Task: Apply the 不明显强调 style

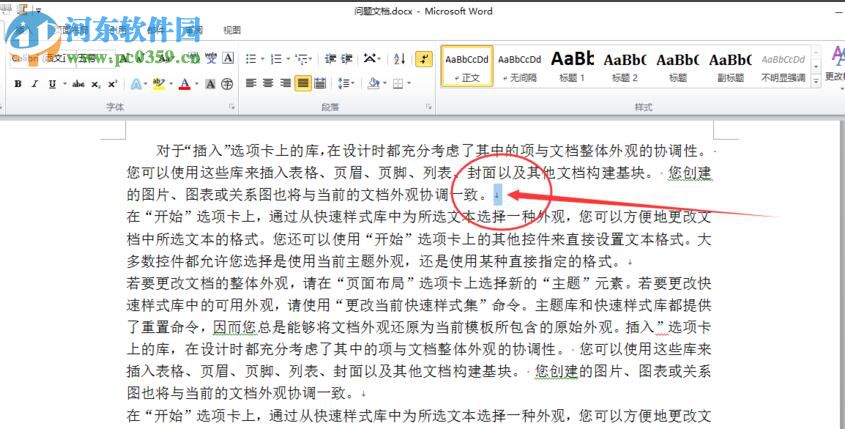Action: [783, 66]
